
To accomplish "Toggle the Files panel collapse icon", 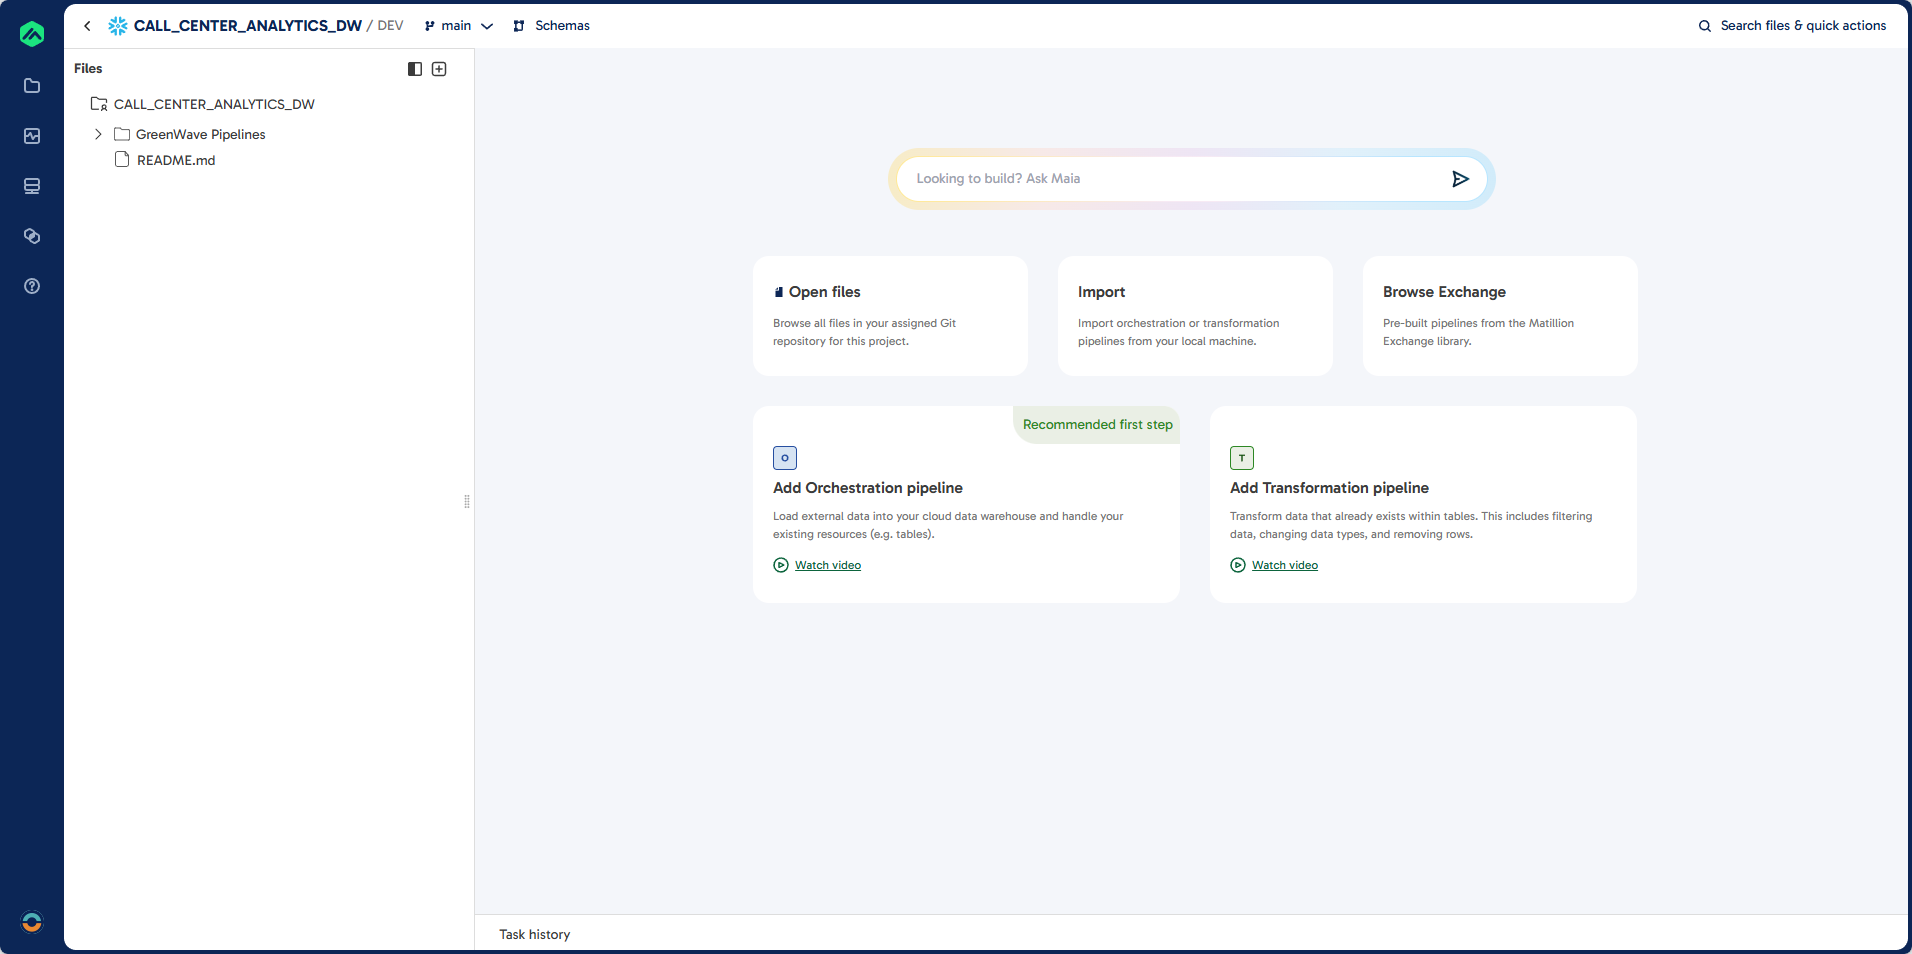I will point(415,69).
